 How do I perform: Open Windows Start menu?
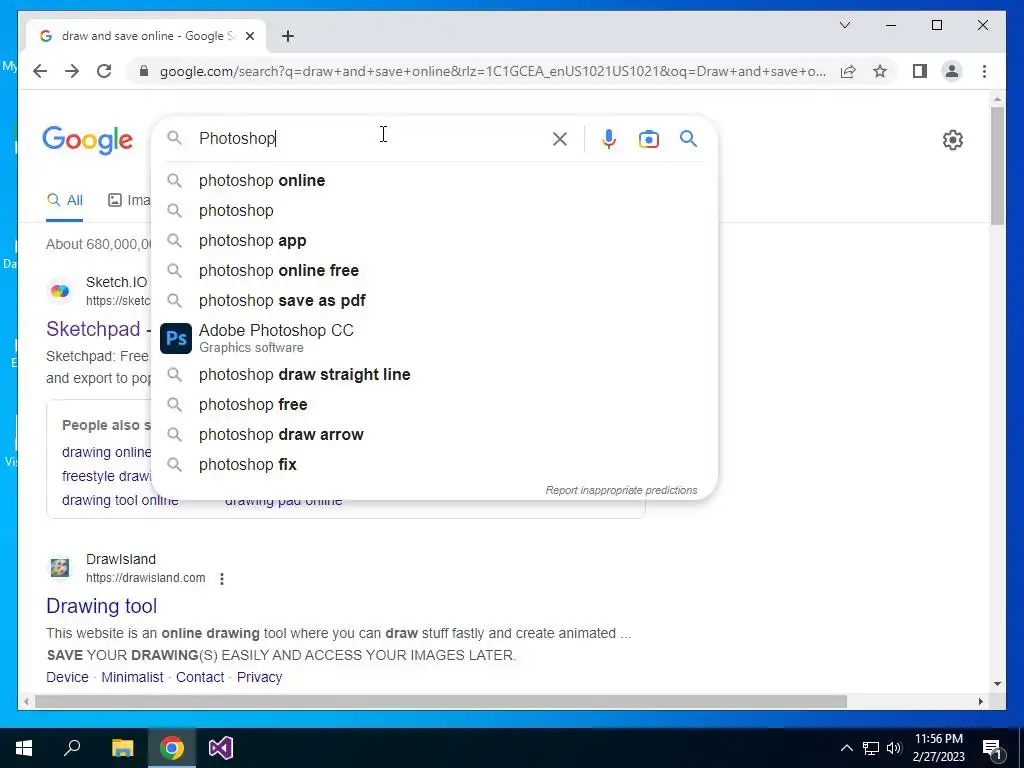24,748
